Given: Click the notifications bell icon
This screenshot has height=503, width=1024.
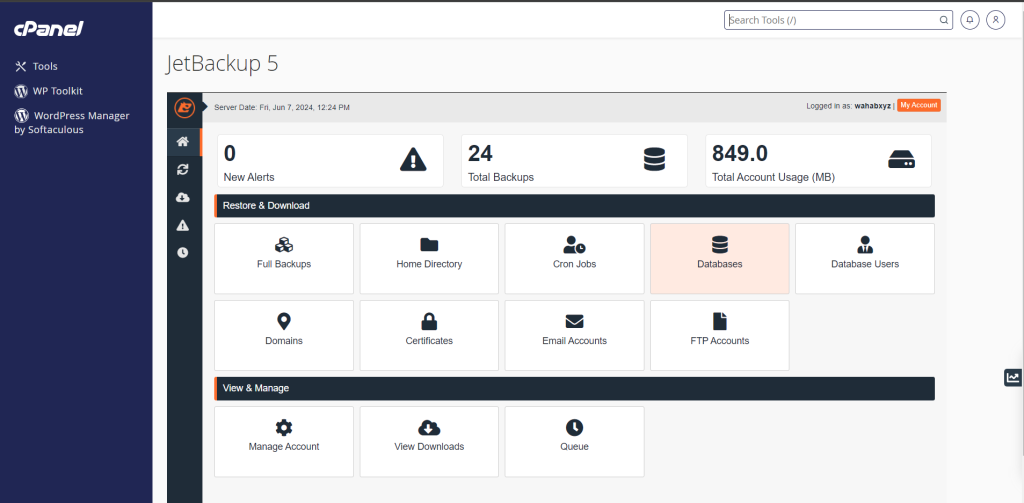Looking at the screenshot, I should (x=969, y=20).
